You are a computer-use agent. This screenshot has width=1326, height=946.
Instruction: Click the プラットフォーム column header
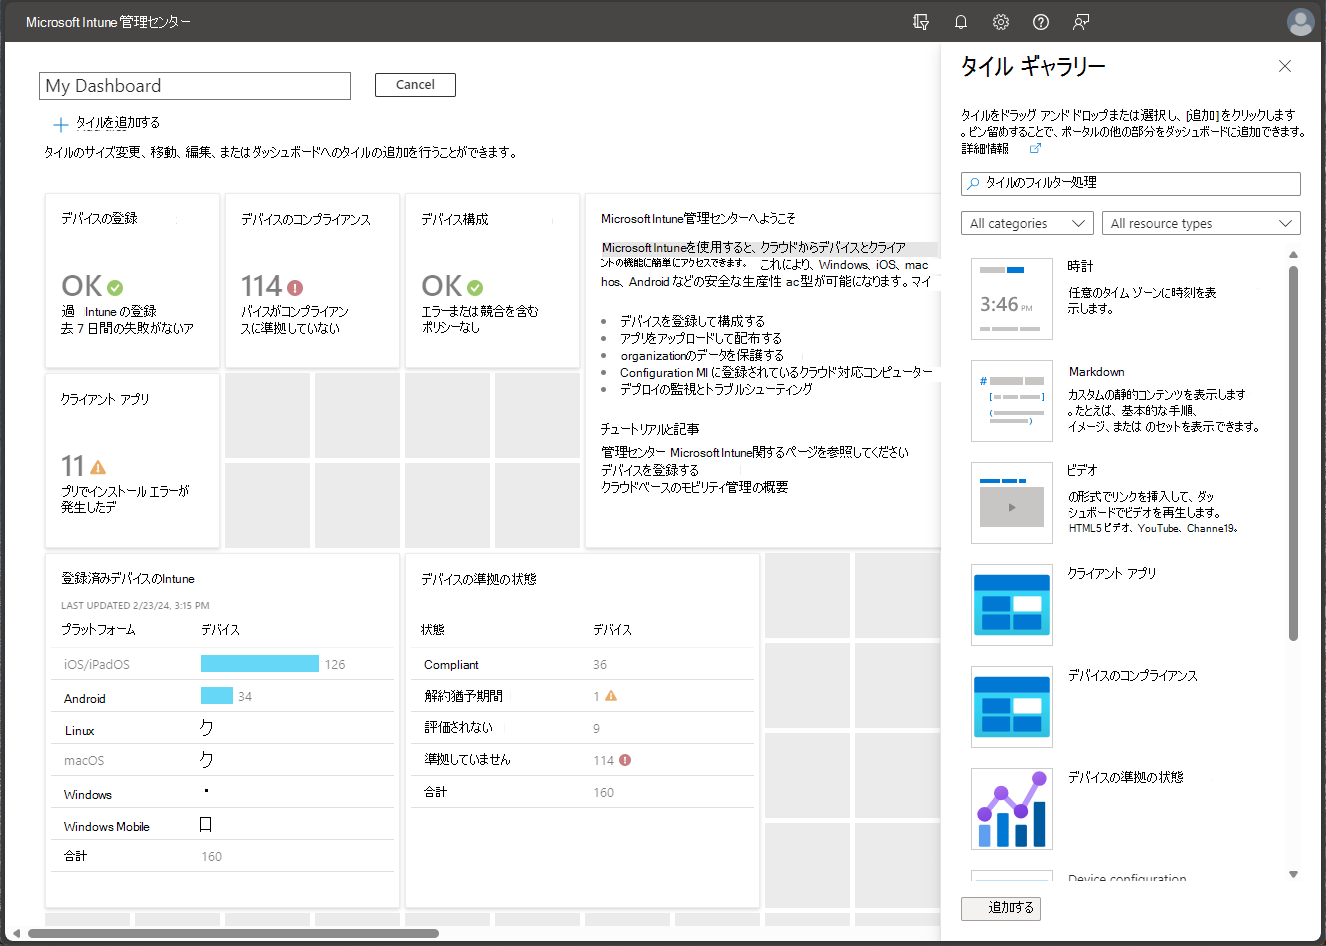click(97, 630)
